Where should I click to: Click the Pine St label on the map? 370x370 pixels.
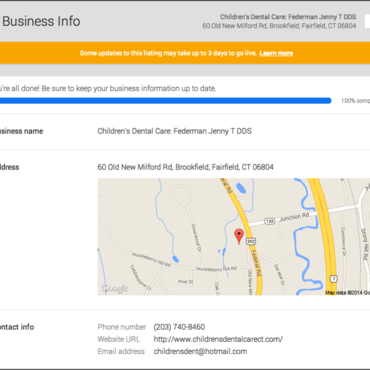pyautogui.click(x=185, y=282)
